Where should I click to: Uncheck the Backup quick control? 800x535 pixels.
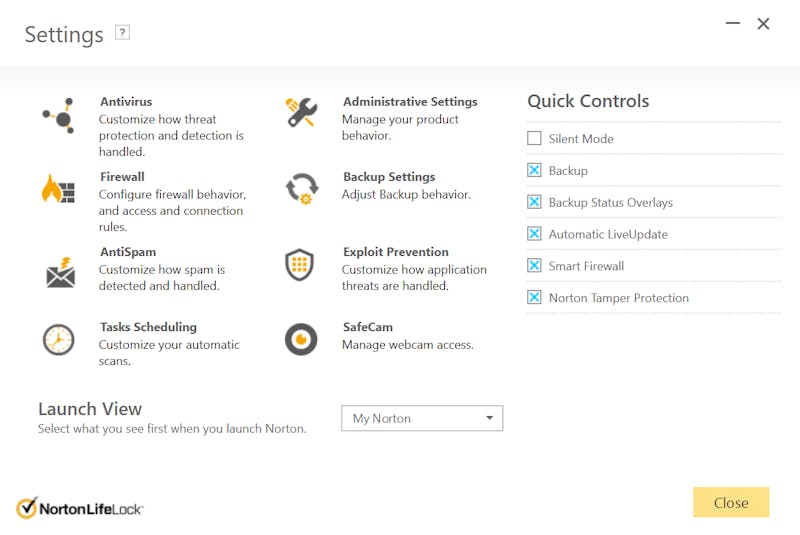point(534,170)
